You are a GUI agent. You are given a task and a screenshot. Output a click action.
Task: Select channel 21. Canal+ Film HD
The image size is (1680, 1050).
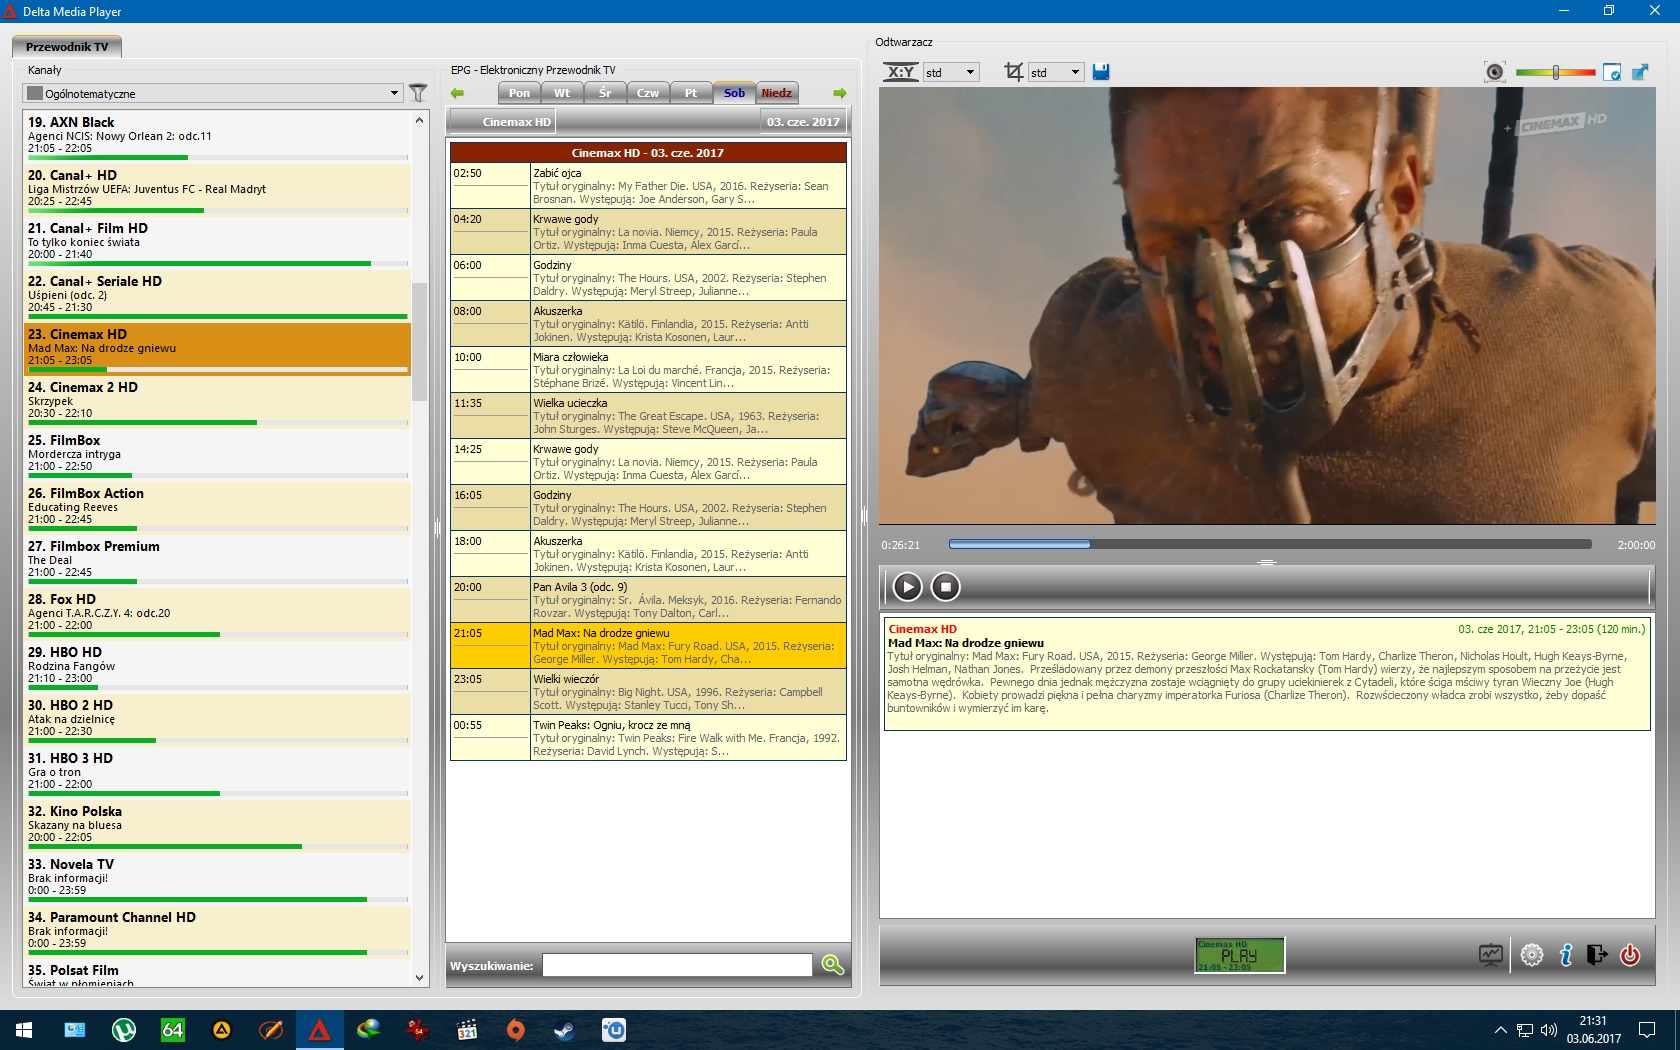217,242
